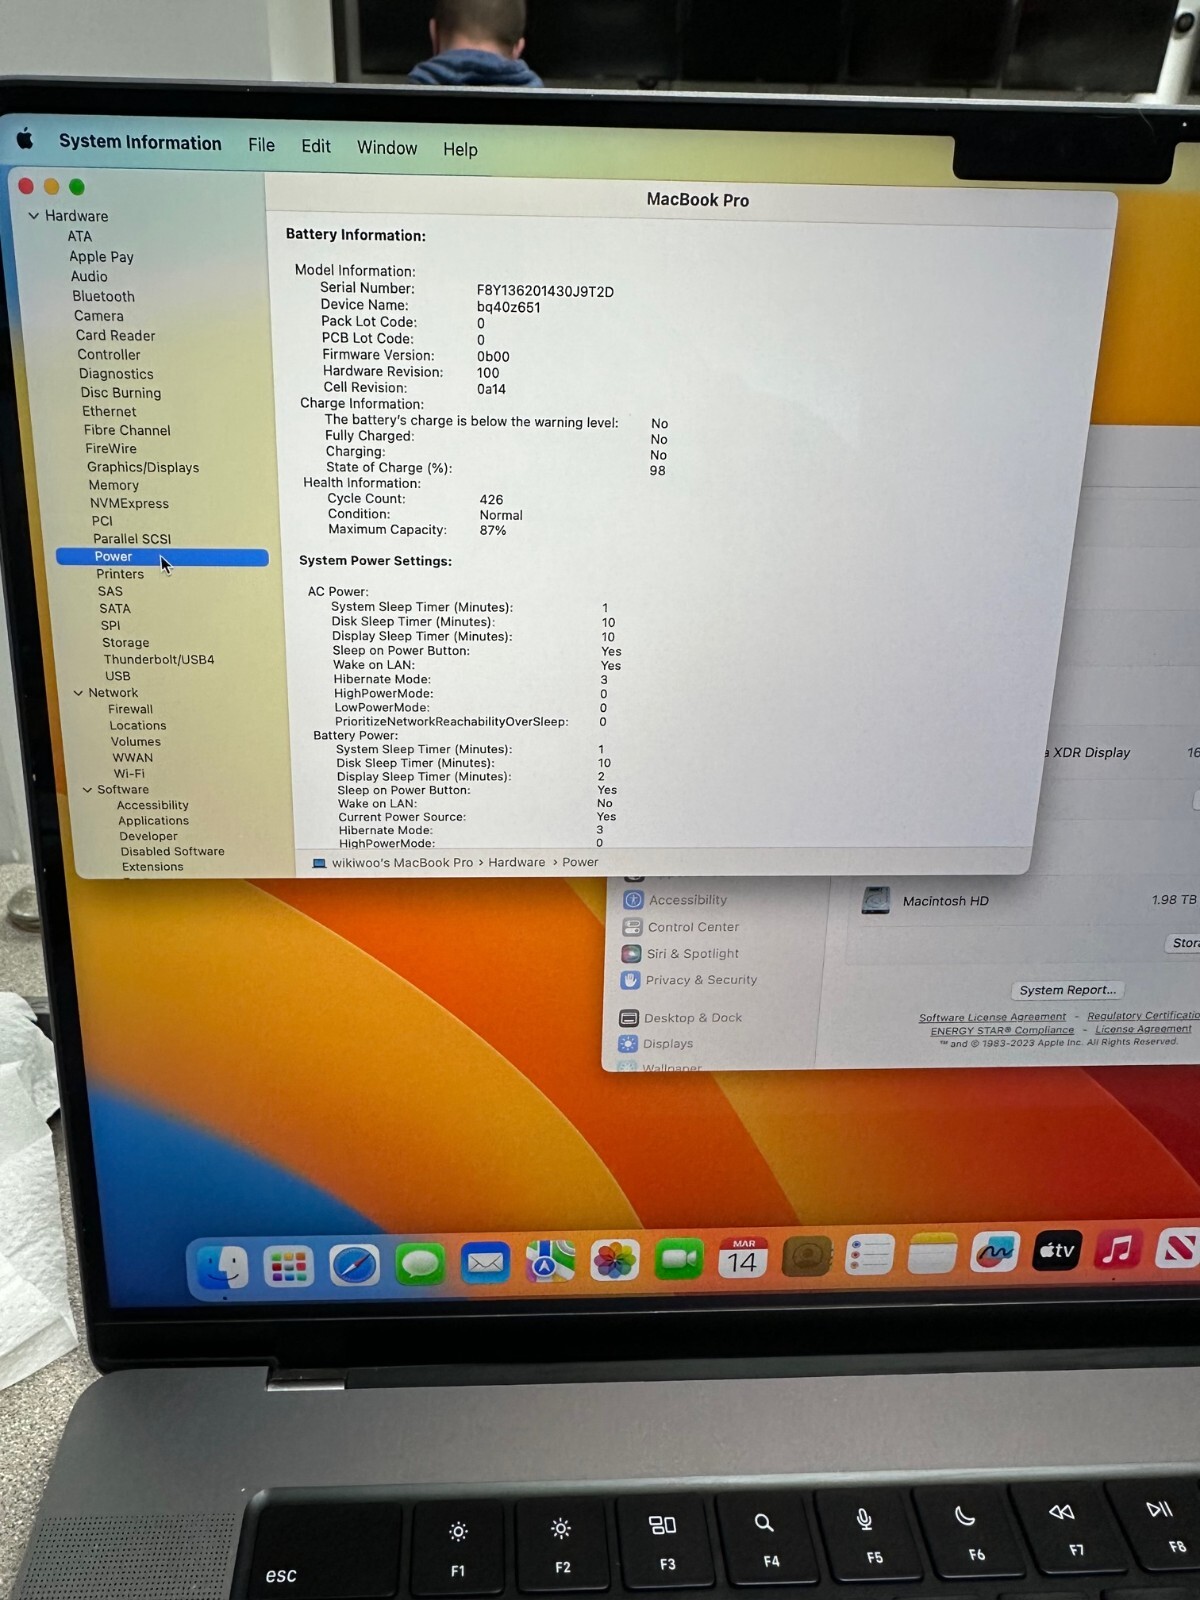
Task: Open Contacts from the Dock
Action: point(807,1257)
